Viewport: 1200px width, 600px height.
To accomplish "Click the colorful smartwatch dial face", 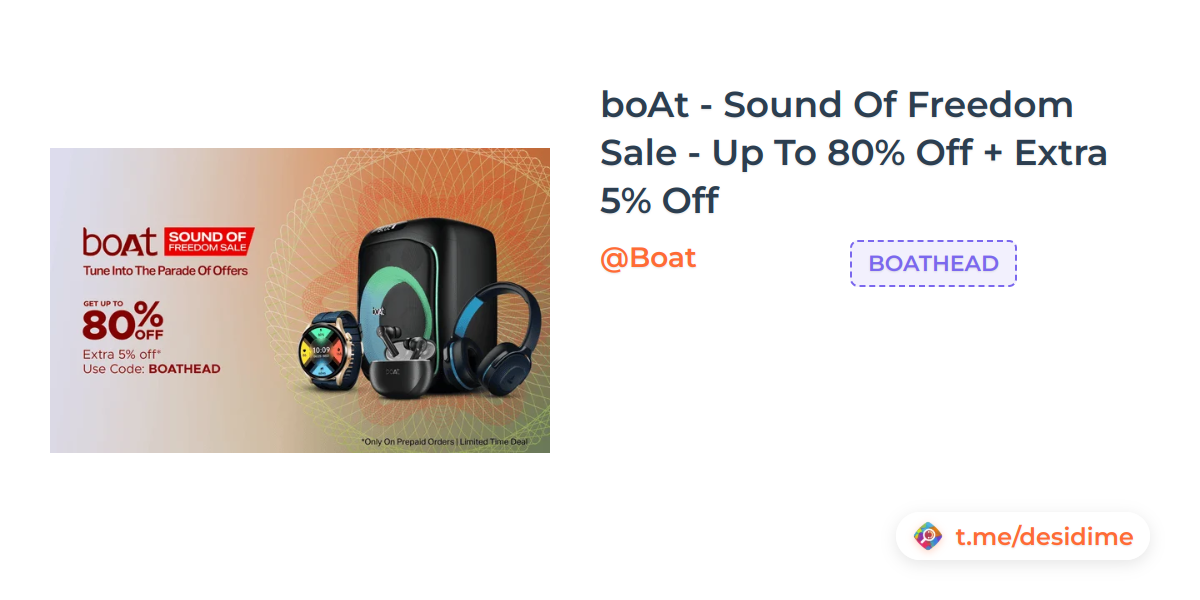I will click(x=323, y=350).
